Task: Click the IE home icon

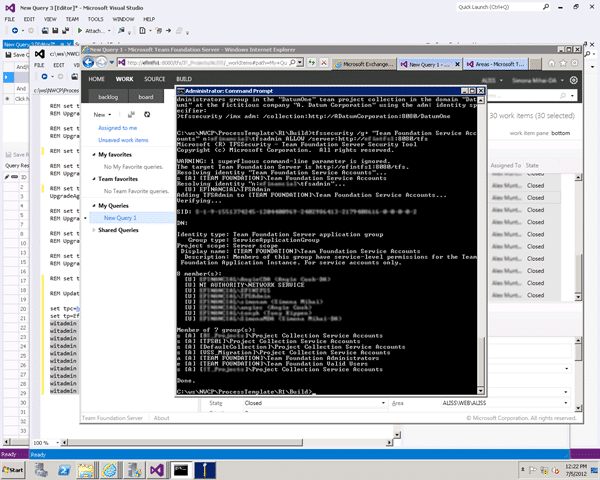Action: 551,63
